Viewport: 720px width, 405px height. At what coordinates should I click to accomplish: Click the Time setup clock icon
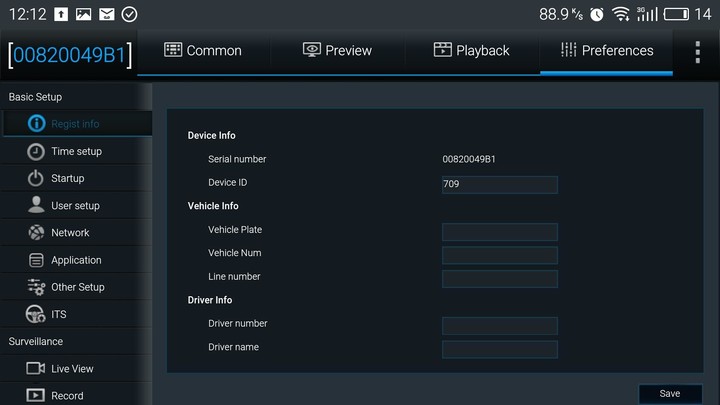36,152
